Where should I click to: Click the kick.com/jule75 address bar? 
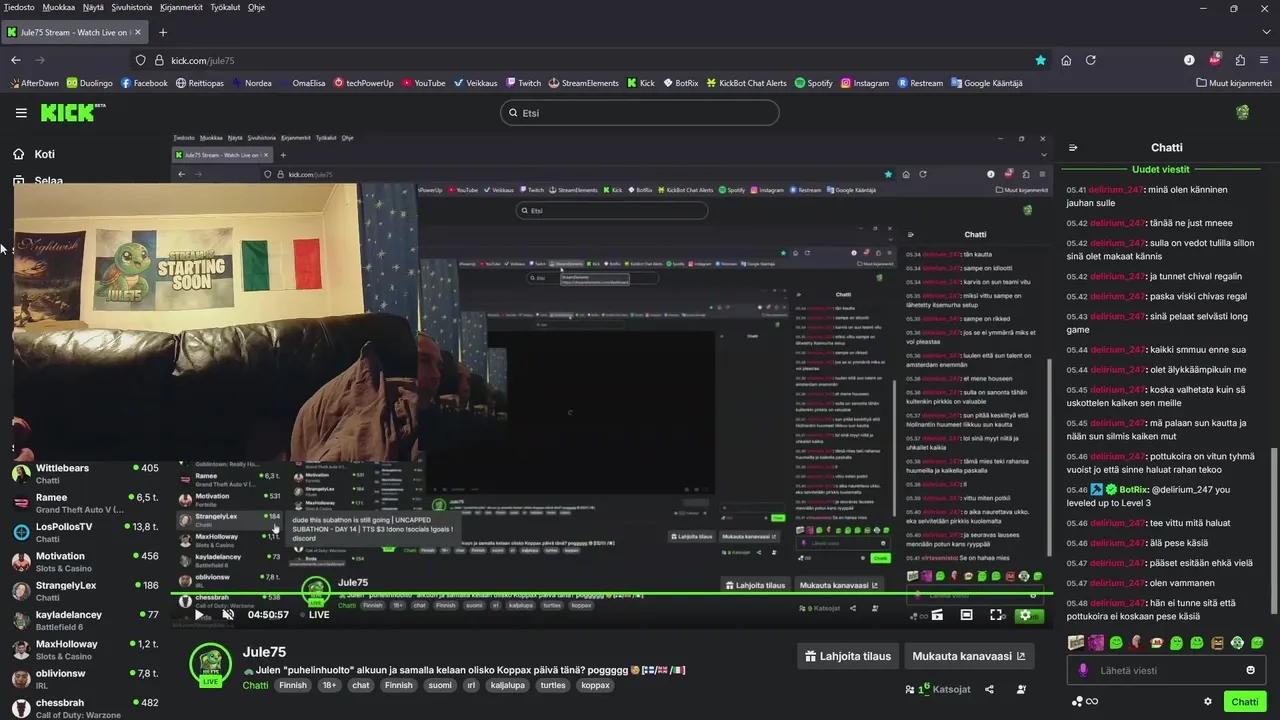pos(580,60)
